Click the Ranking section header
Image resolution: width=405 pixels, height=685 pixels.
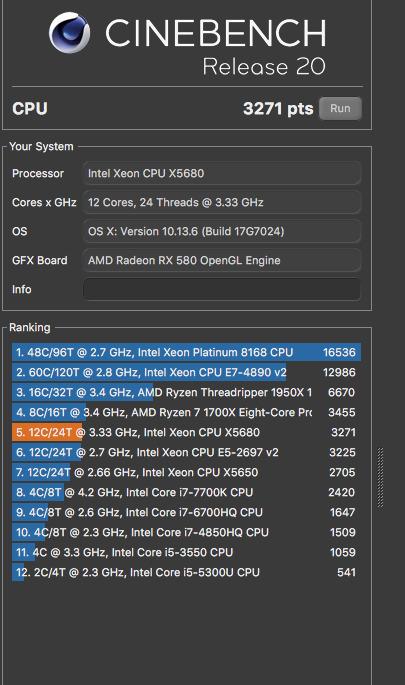pyautogui.click(x=30, y=328)
